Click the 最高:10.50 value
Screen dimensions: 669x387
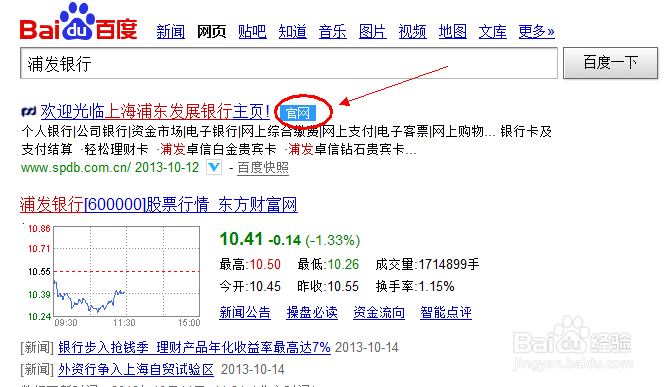(x=250, y=265)
